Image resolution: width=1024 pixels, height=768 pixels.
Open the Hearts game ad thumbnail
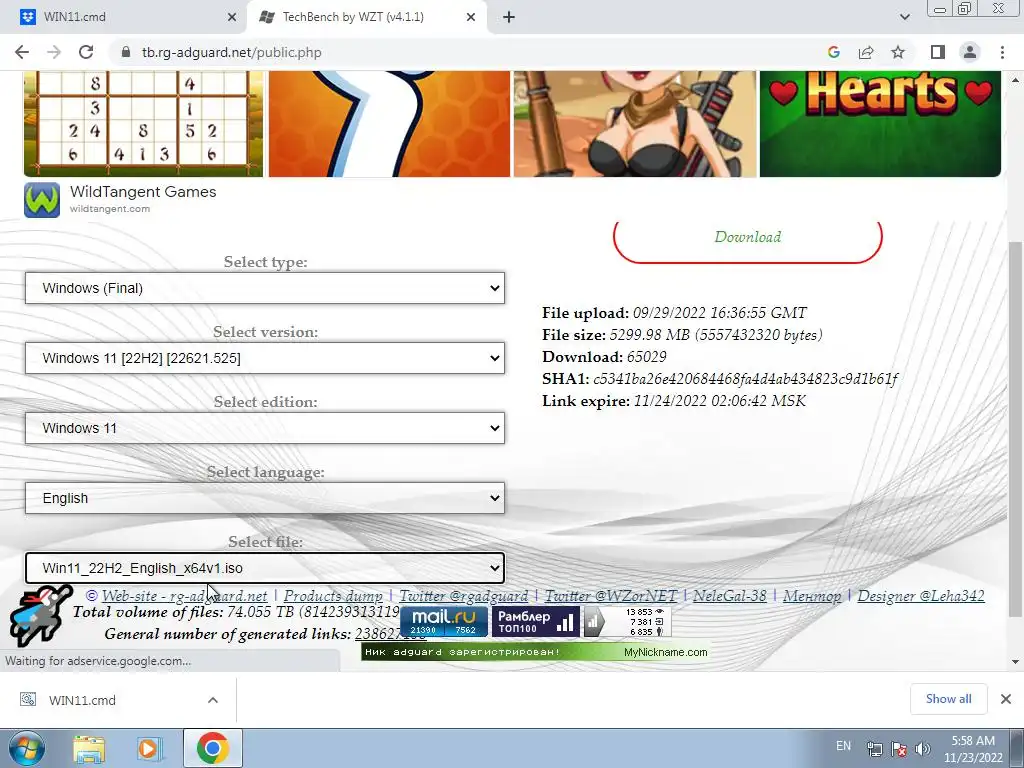(880, 123)
